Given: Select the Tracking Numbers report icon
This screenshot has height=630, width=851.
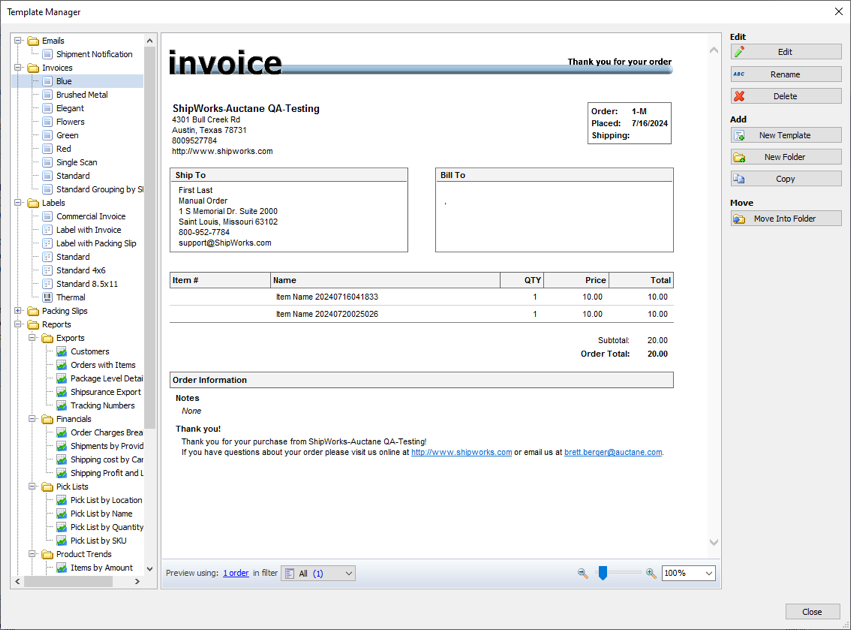Looking at the screenshot, I should click(62, 405).
